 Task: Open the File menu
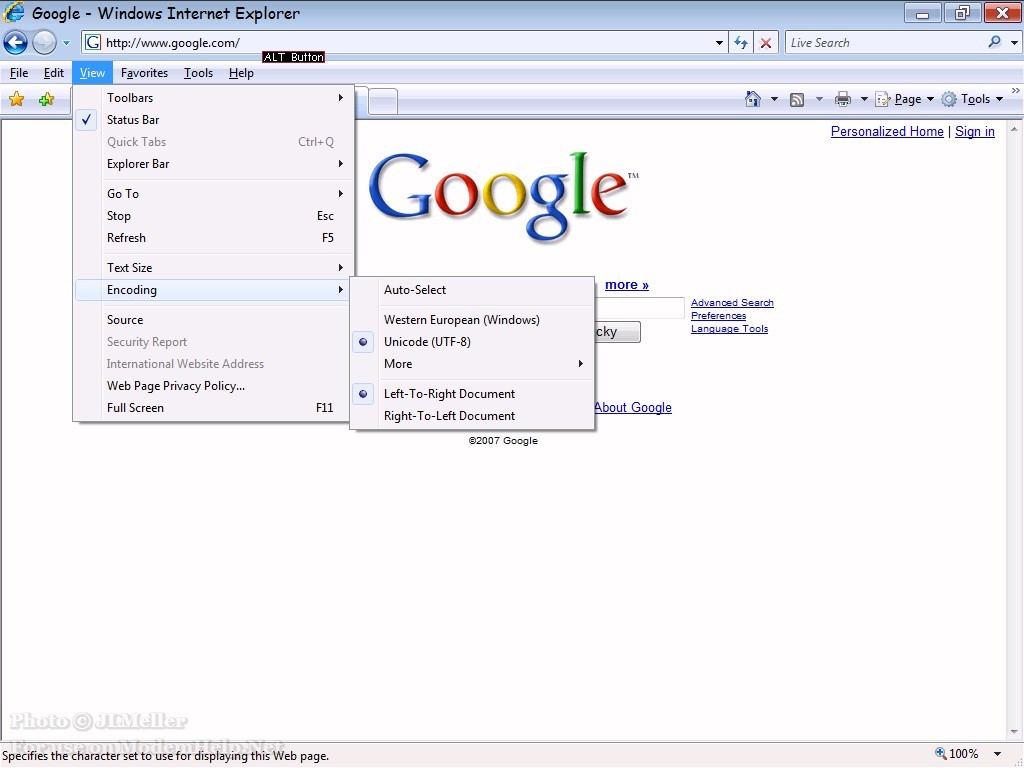tap(19, 73)
